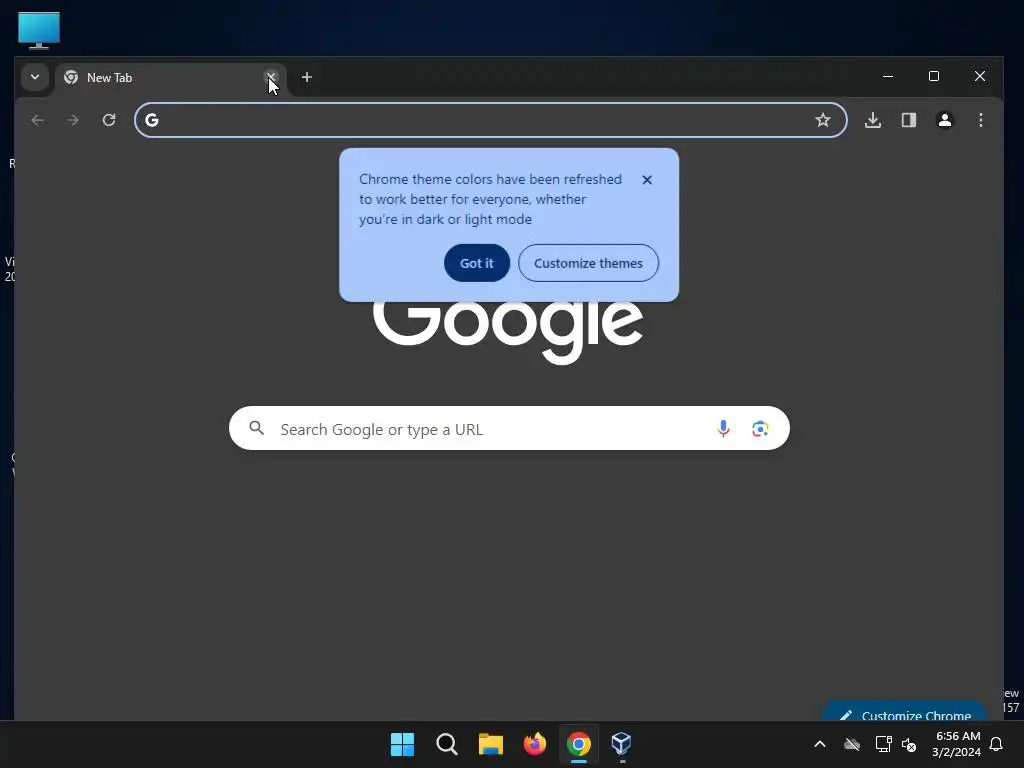The width and height of the screenshot is (1024, 768).
Task: Click the Customize themes button
Action: coord(588,263)
